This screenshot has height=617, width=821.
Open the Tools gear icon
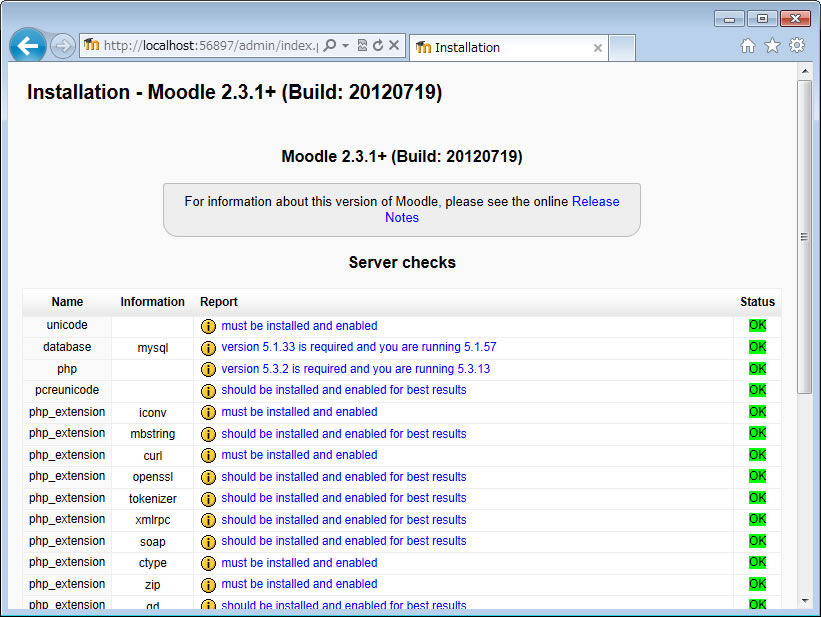(797, 46)
